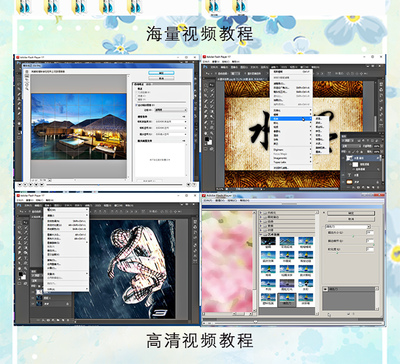This screenshot has height=364, width=400.
Task: Open the blend mode dropdown in calligraphy Layers panel
Action: (351, 146)
